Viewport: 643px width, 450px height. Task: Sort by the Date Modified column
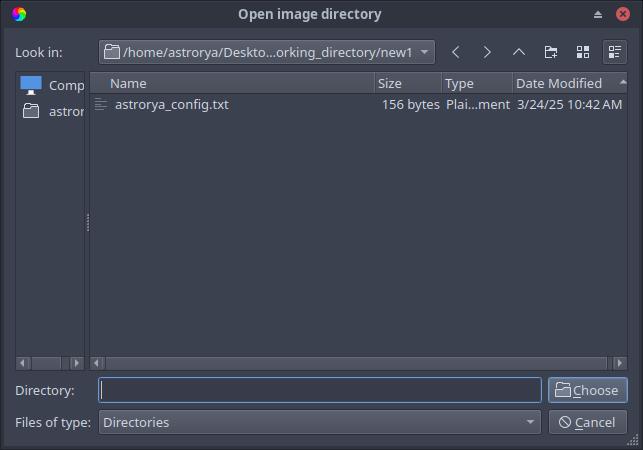pos(570,84)
